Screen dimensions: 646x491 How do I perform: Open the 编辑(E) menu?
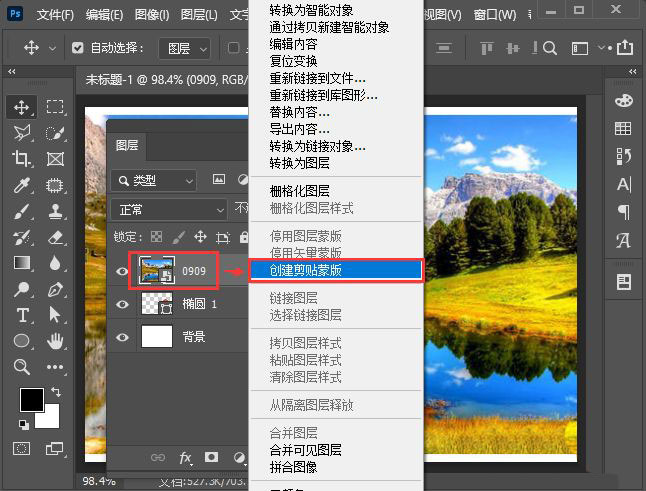click(x=104, y=15)
